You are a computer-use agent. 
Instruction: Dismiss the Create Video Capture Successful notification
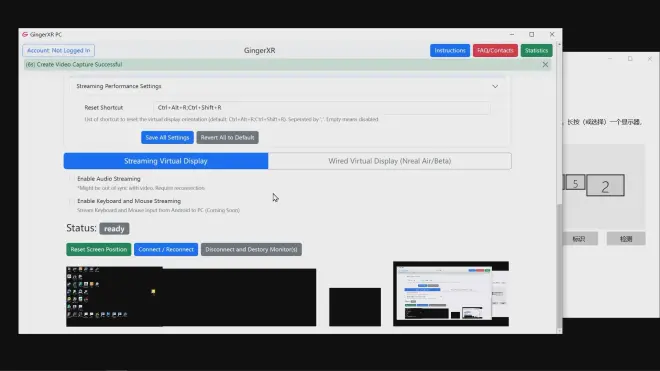[x=545, y=64]
